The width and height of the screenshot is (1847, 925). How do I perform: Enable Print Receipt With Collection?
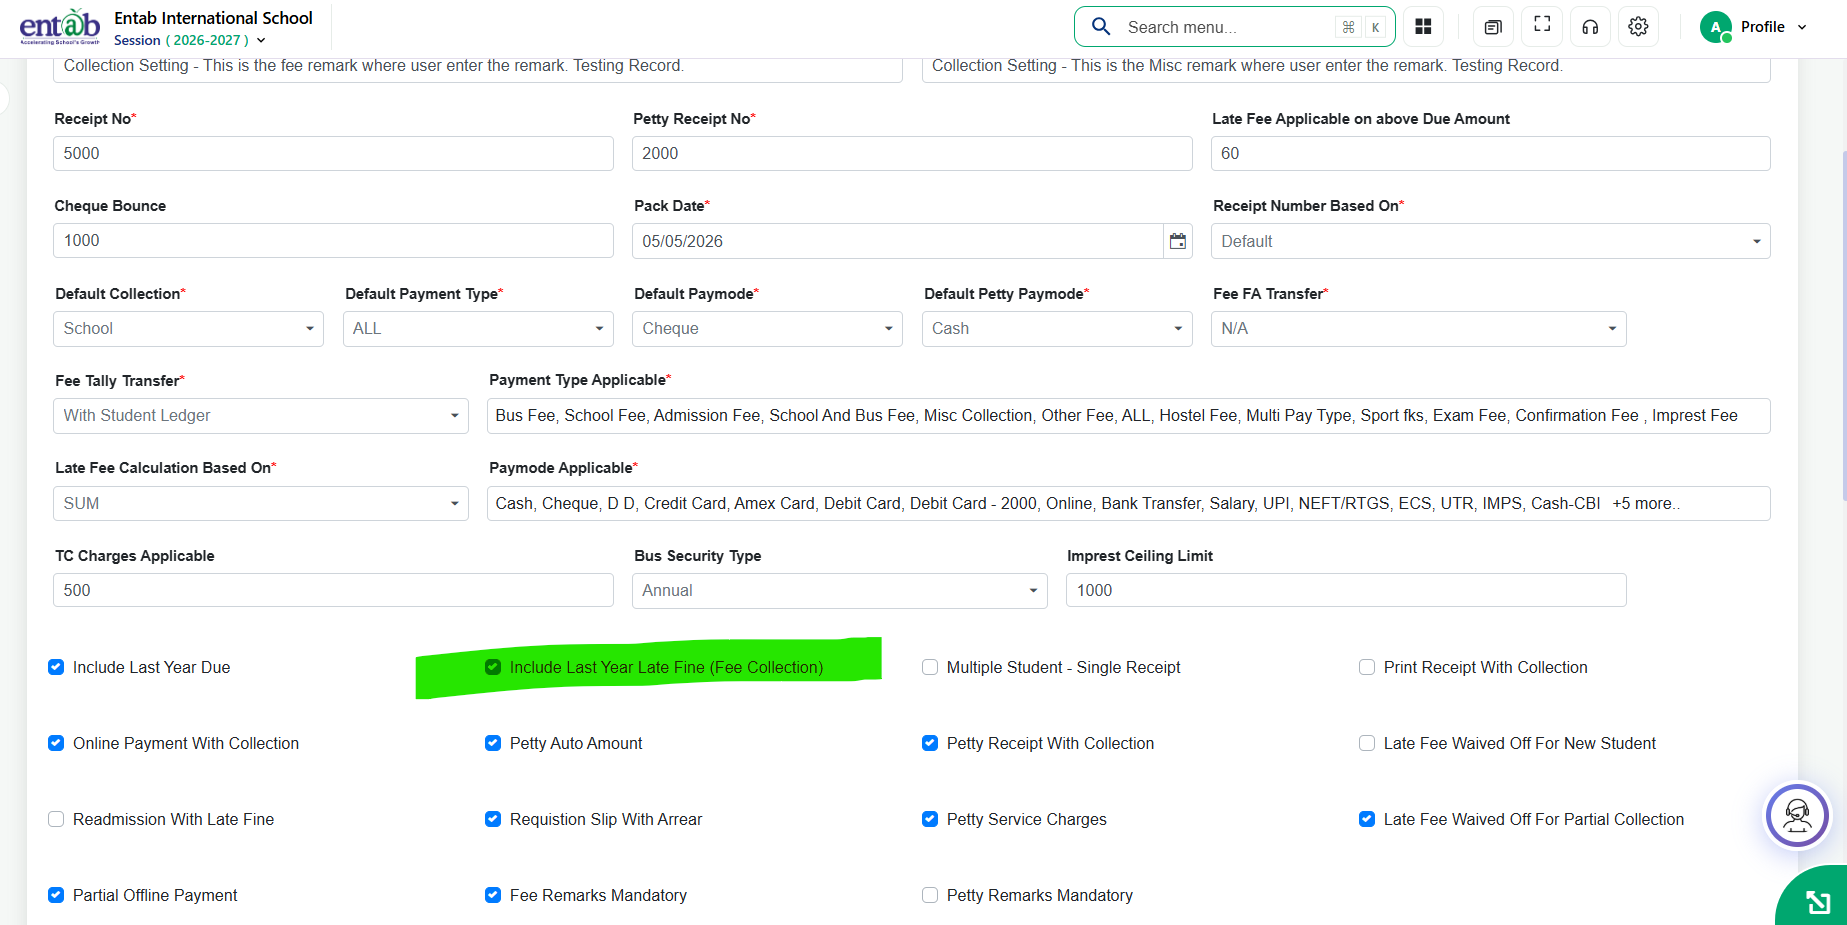[x=1367, y=667]
